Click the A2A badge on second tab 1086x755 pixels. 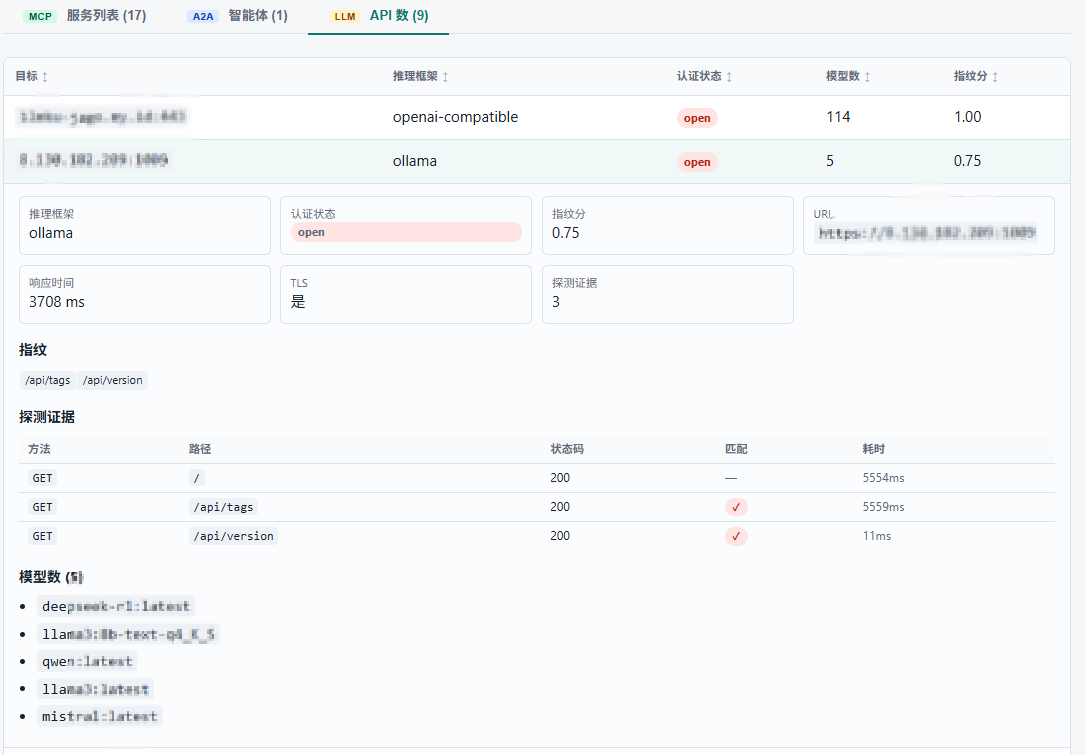tap(203, 17)
